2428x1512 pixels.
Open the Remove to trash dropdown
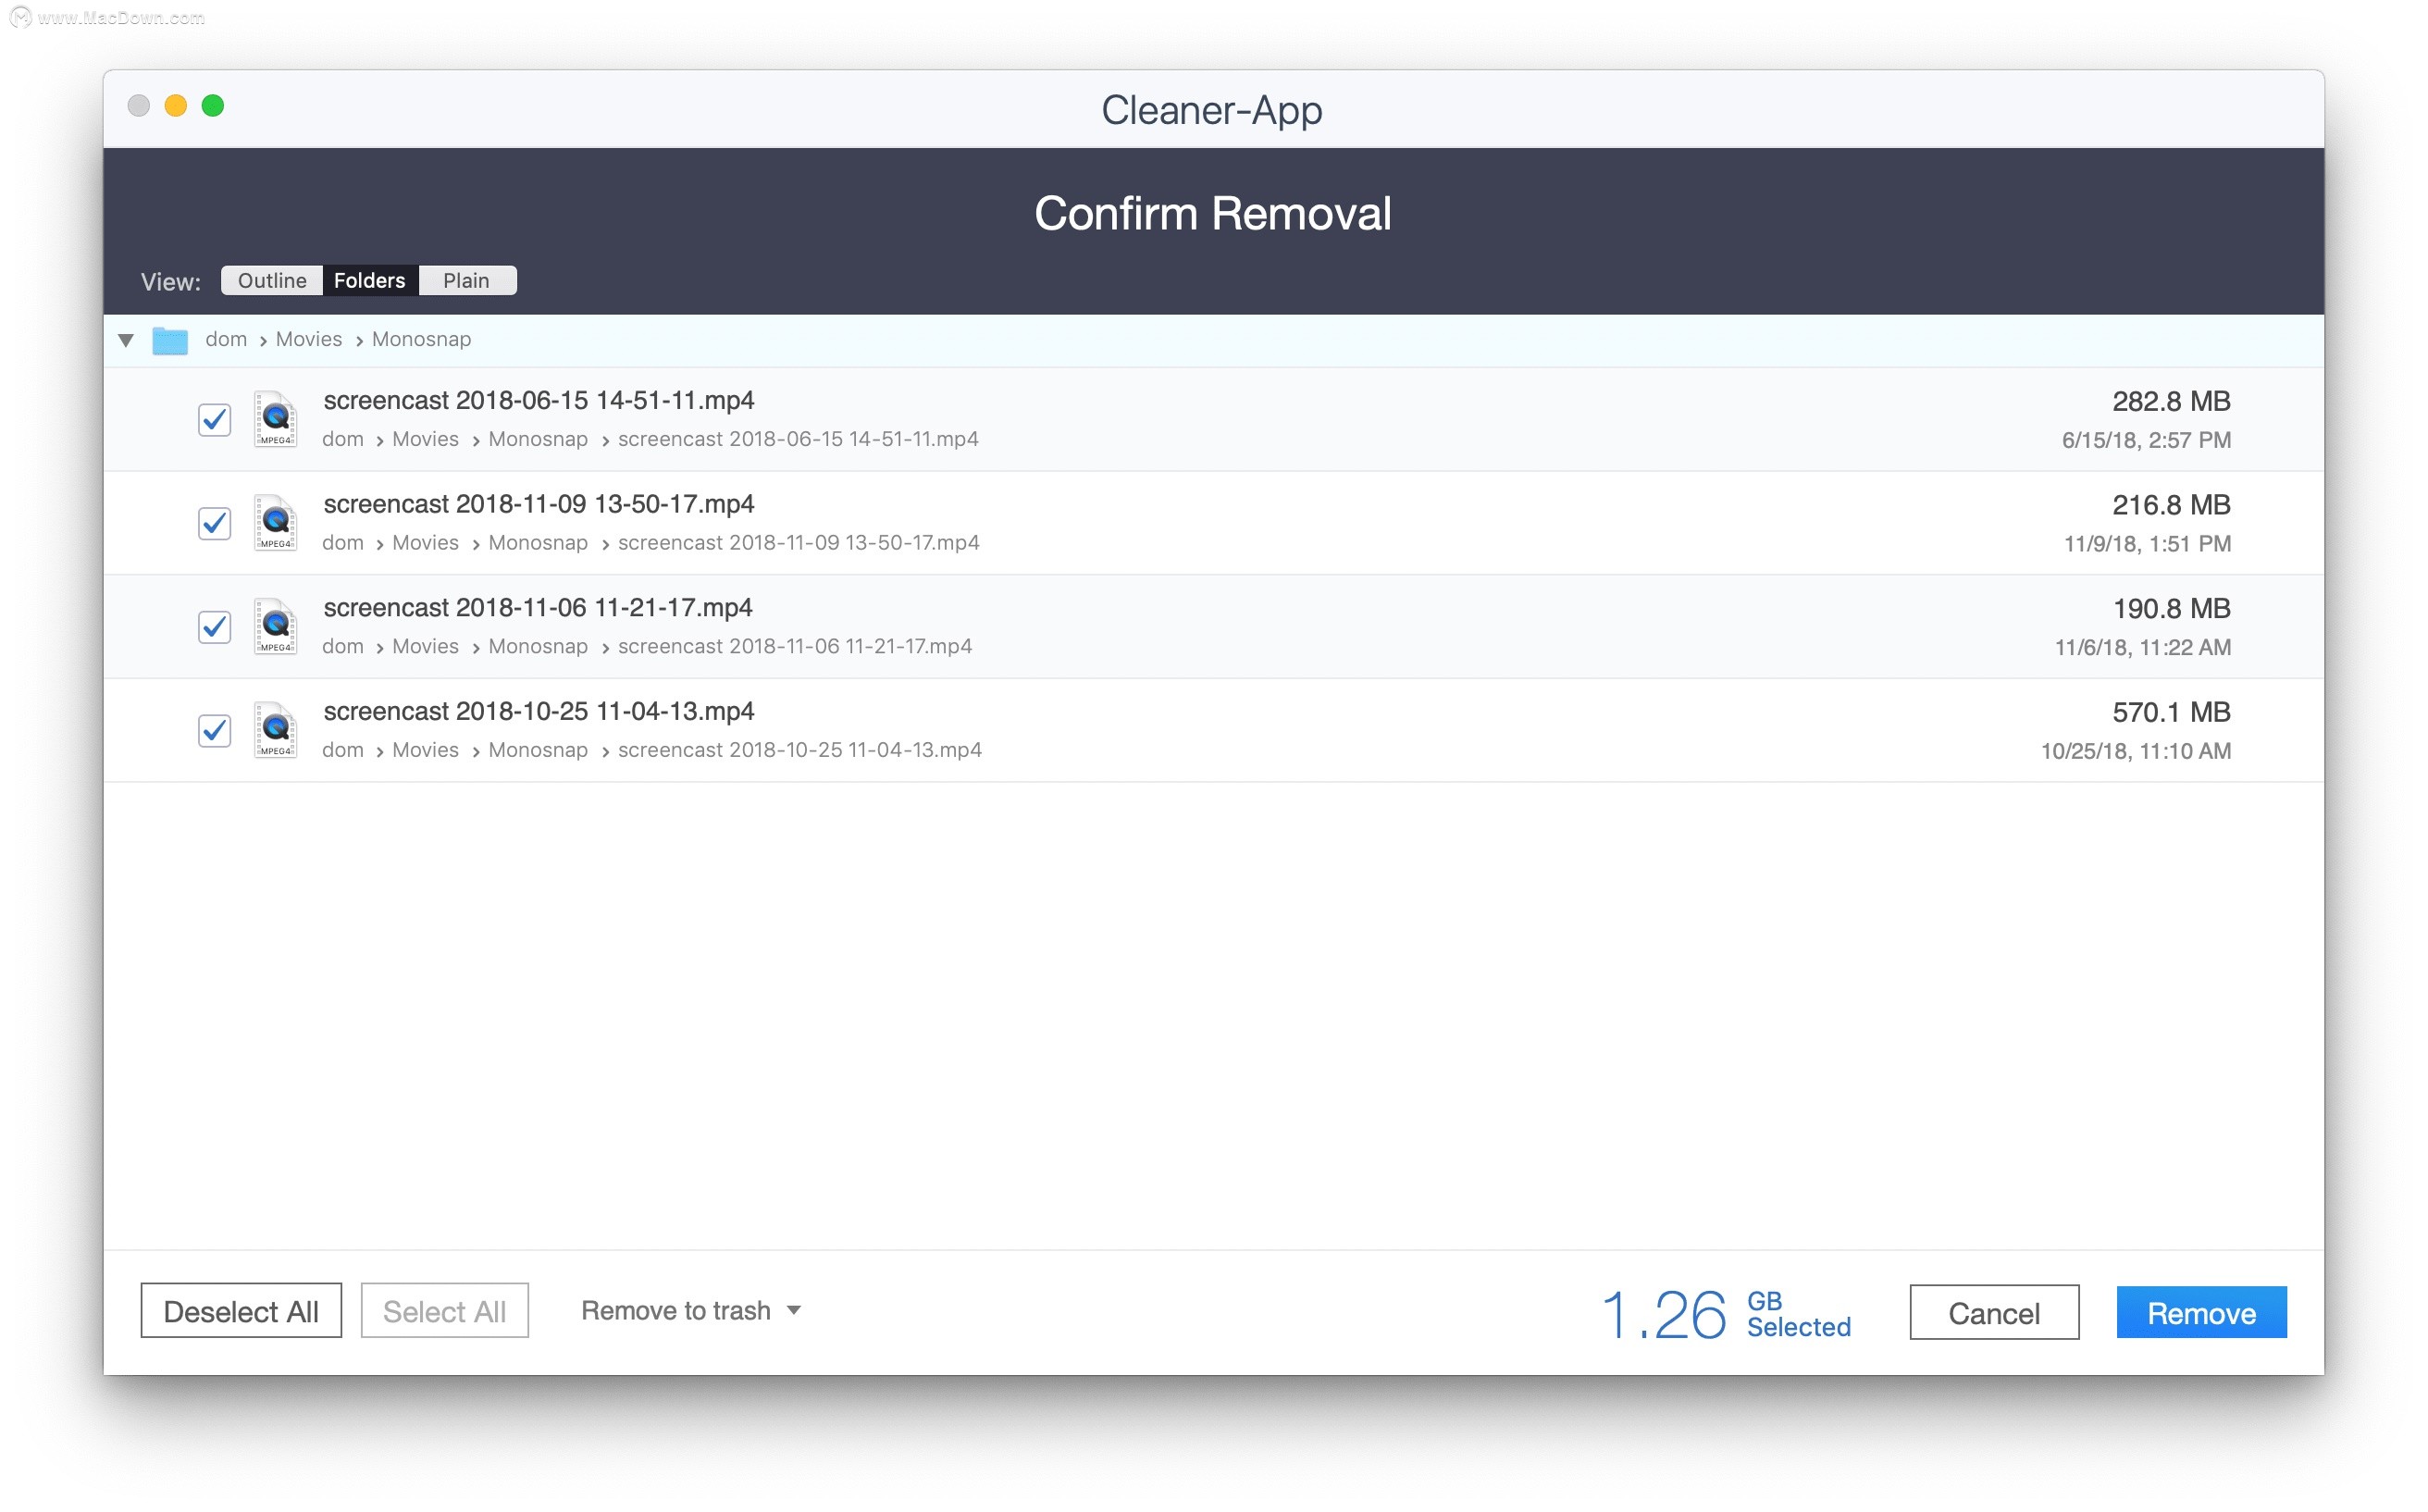coord(691,1311)
